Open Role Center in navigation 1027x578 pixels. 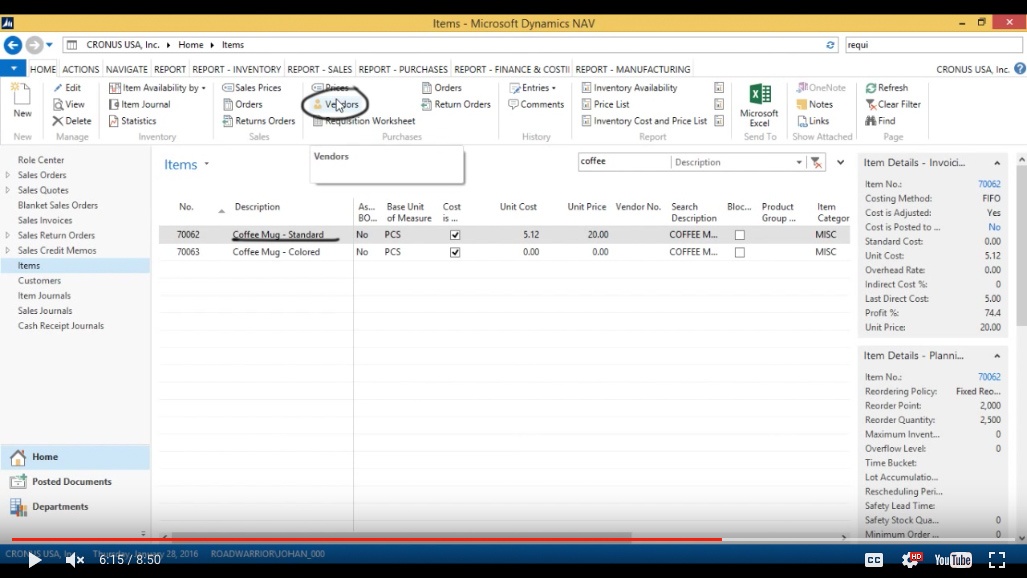41,160
